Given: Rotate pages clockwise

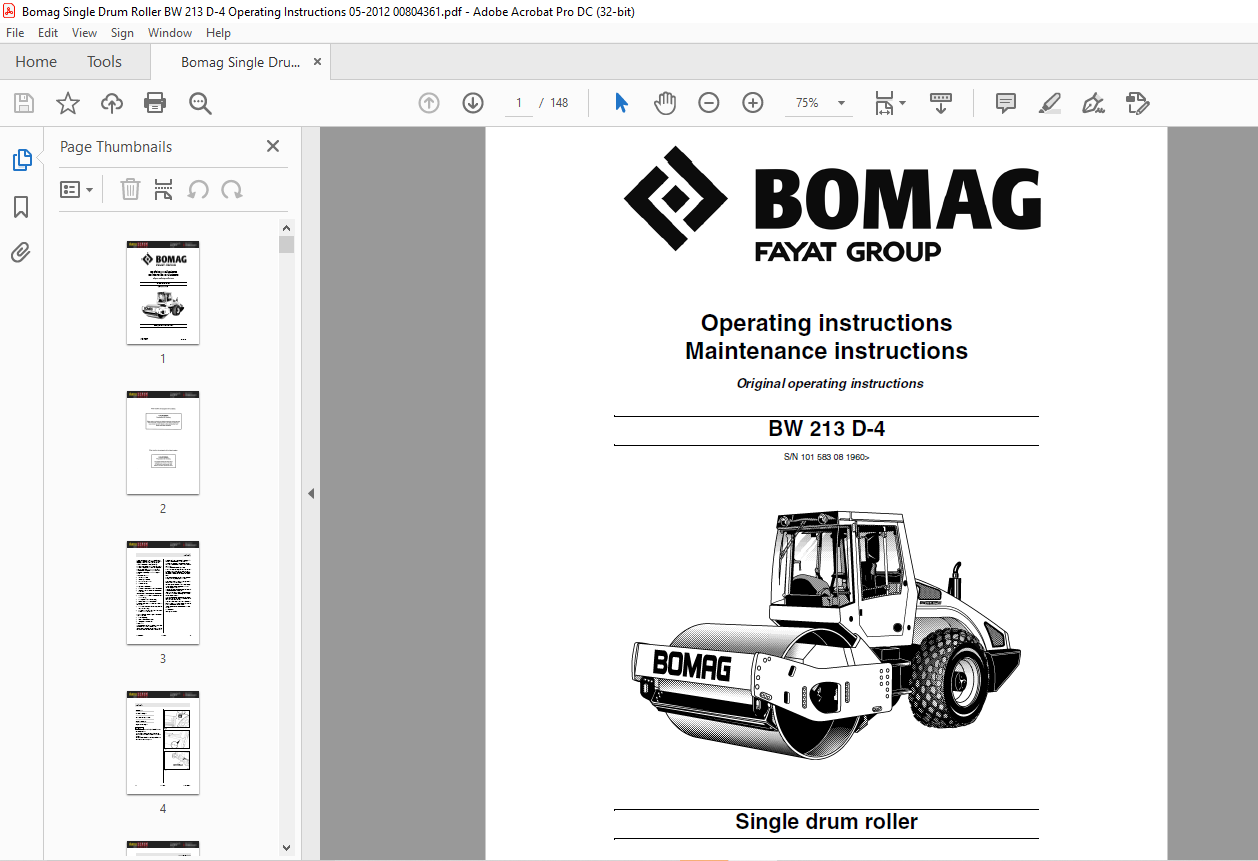Looking at the screenshot, I should (232, 189).
